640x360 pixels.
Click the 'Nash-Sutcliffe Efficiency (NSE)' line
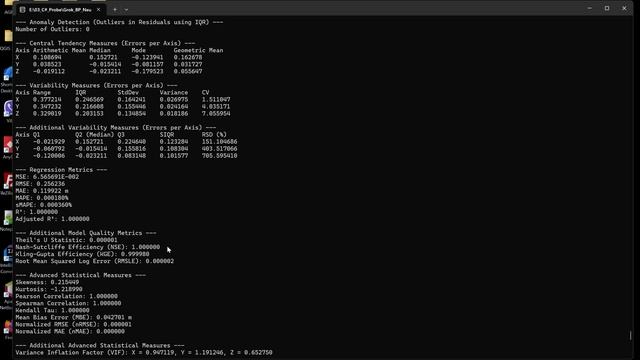tap(88, 247)
